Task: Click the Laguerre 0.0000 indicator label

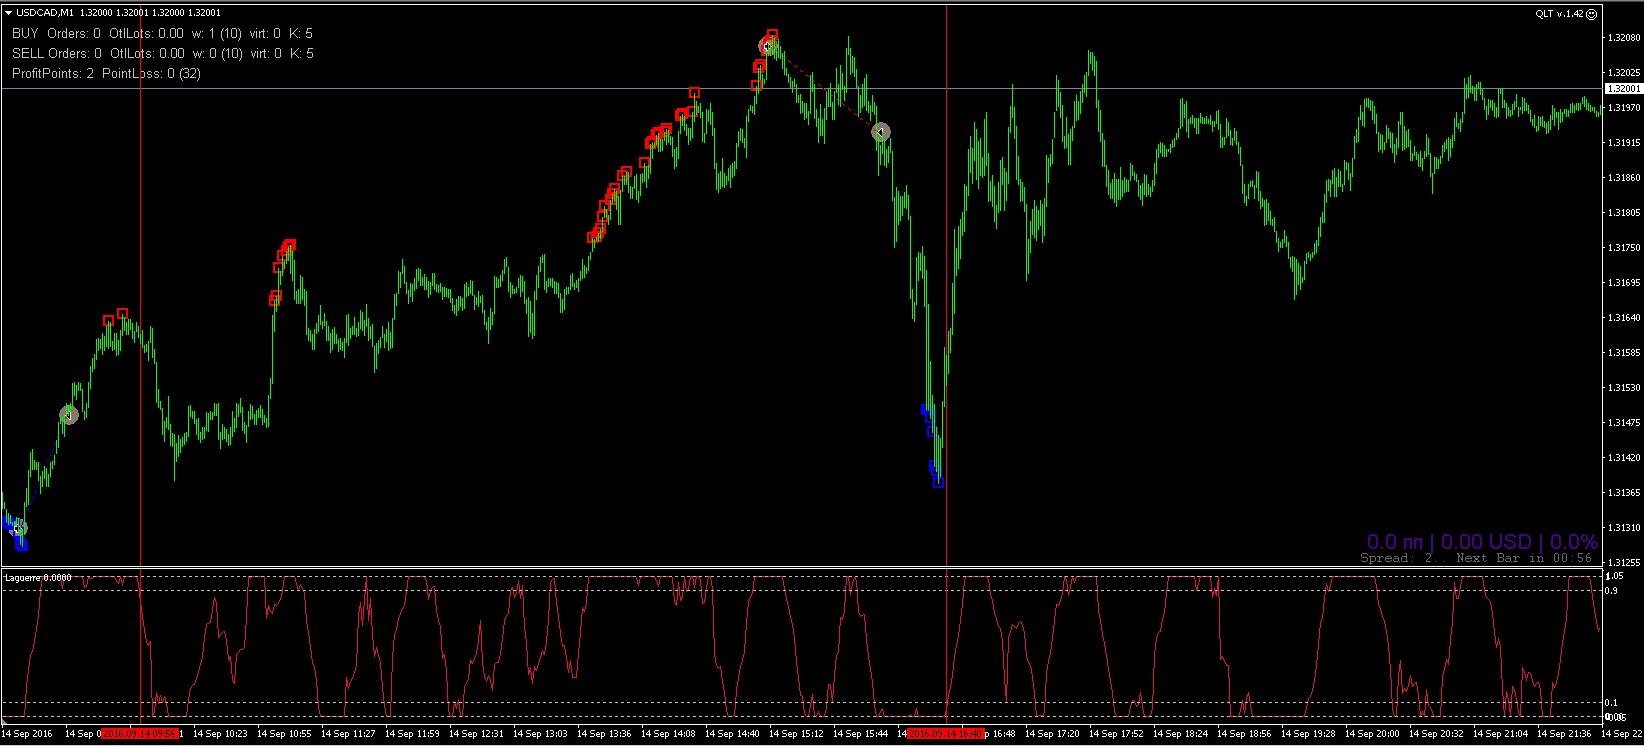Action: point(38,578)
